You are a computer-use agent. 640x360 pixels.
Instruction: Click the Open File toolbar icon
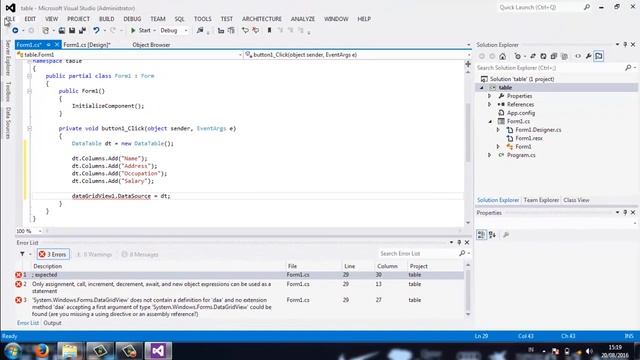62,31
